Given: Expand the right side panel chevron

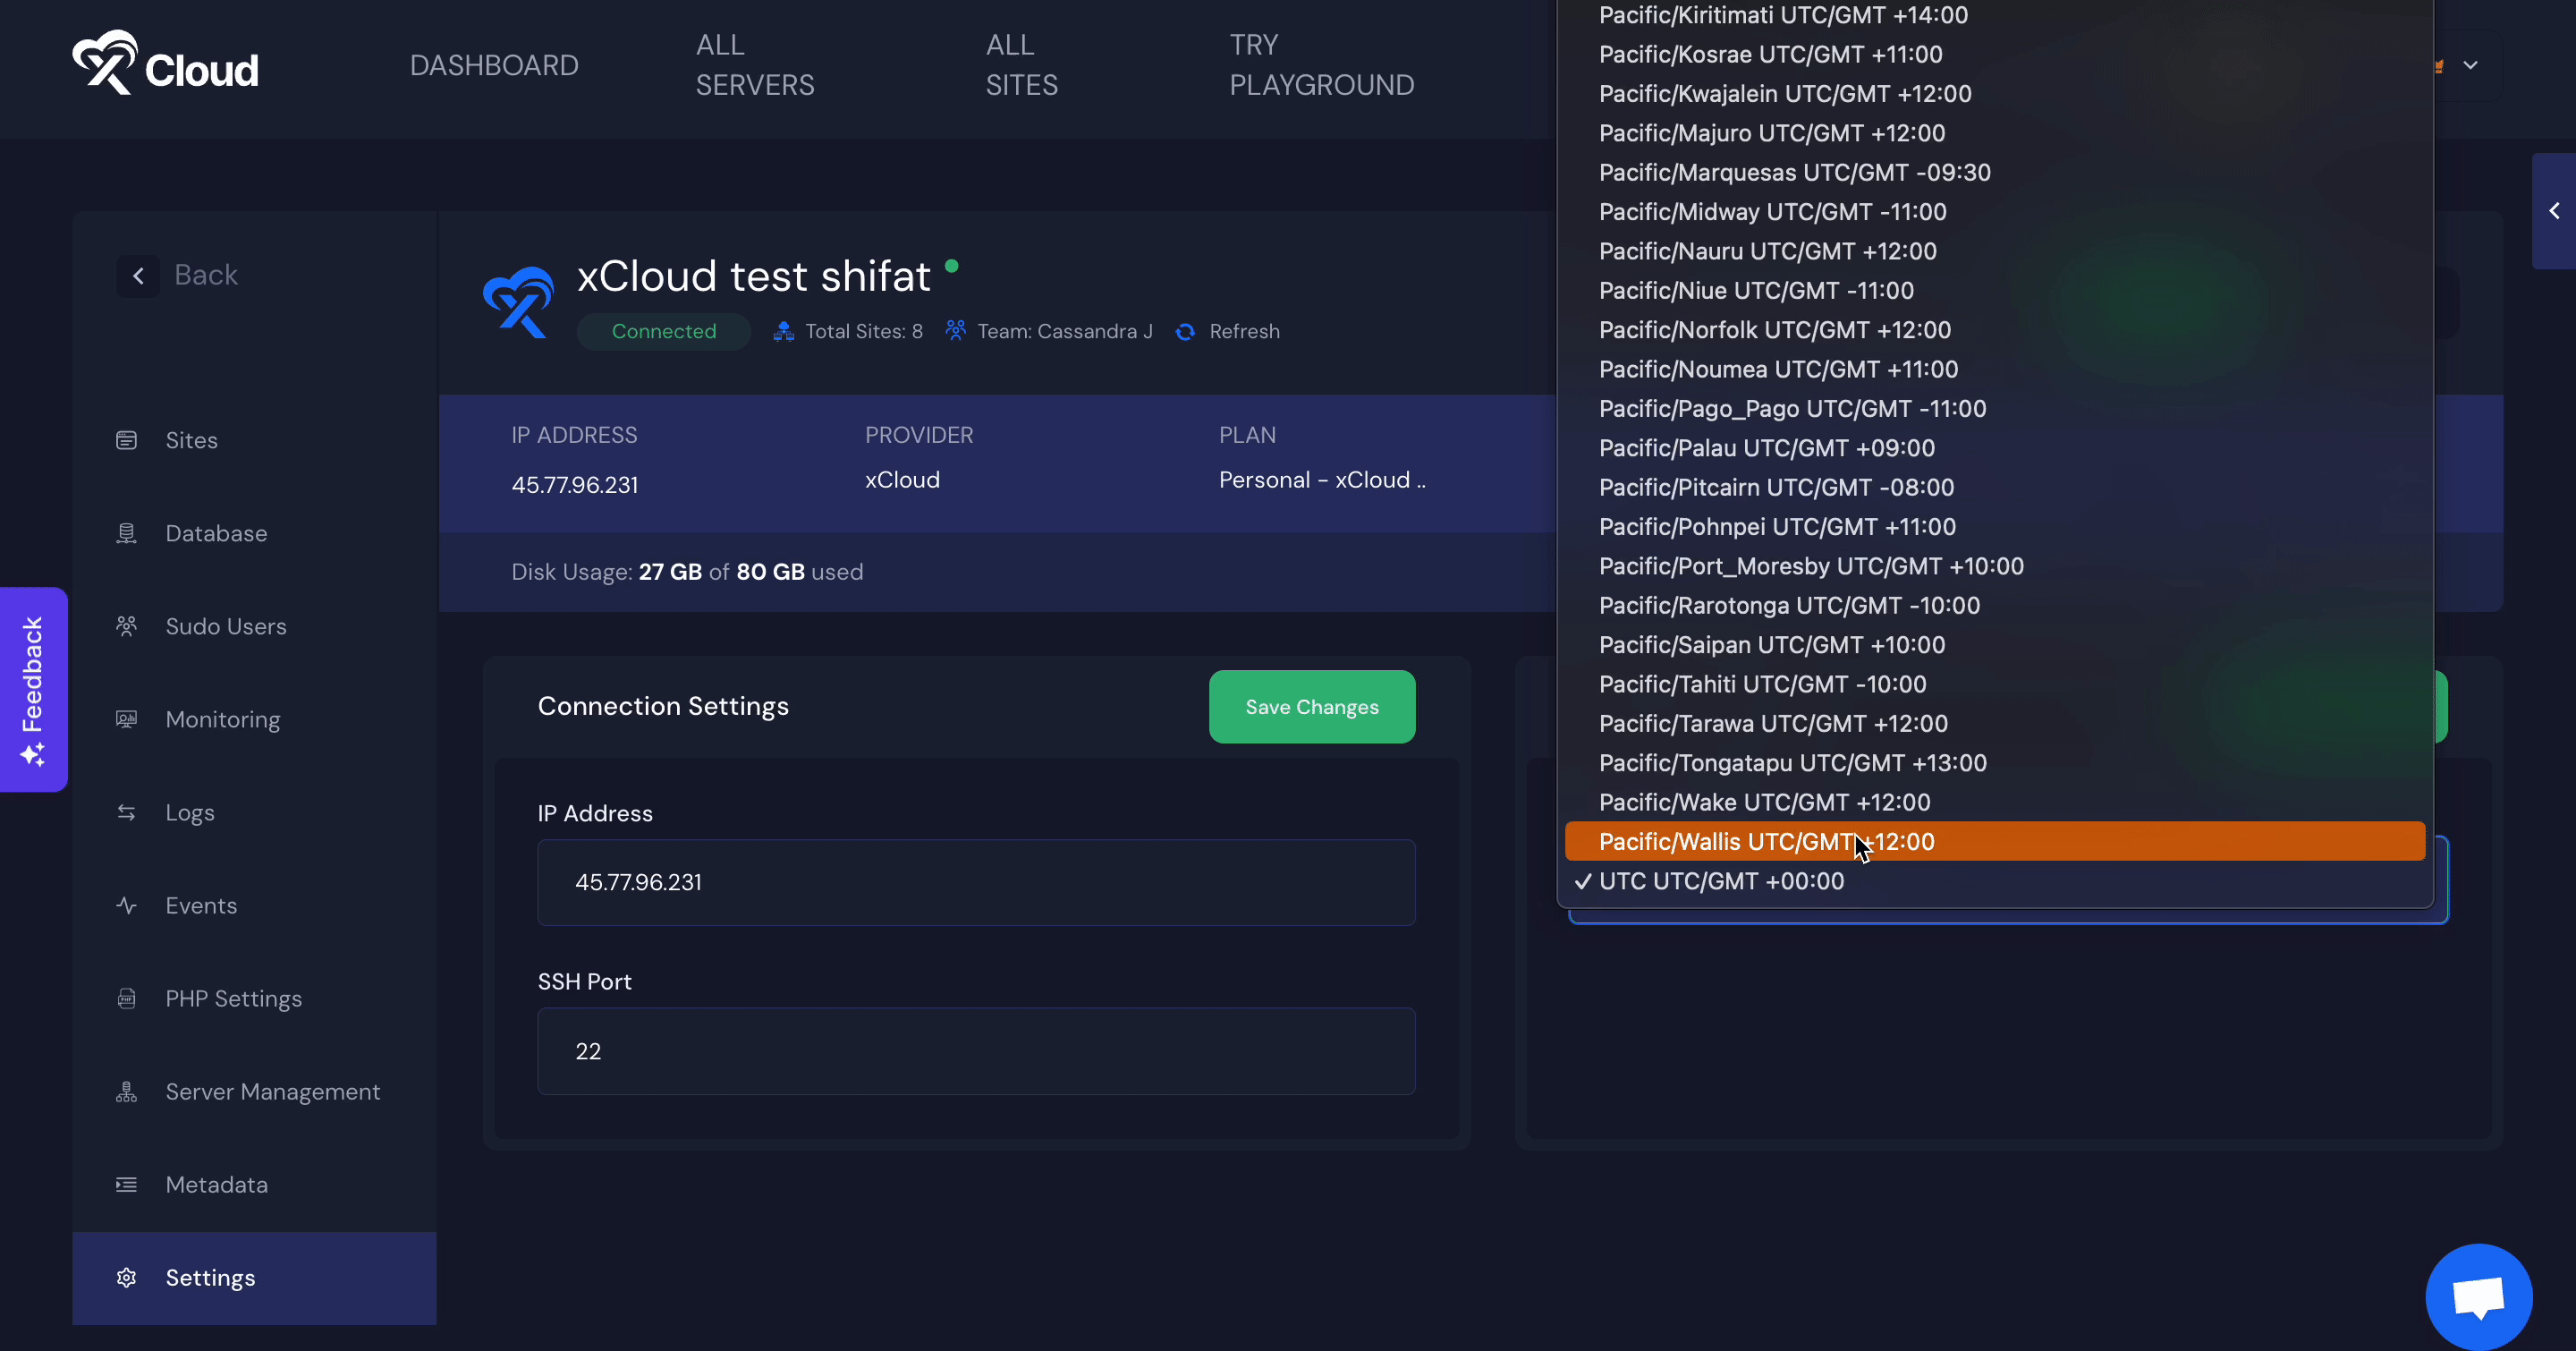Looking at the screenshot, I should 2554,211.
